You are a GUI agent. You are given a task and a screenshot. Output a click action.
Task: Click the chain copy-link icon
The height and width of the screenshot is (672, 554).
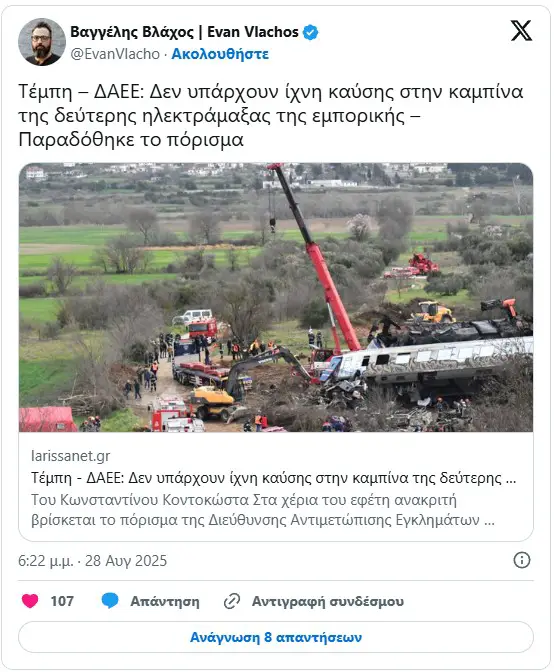(x=232, y=601)
